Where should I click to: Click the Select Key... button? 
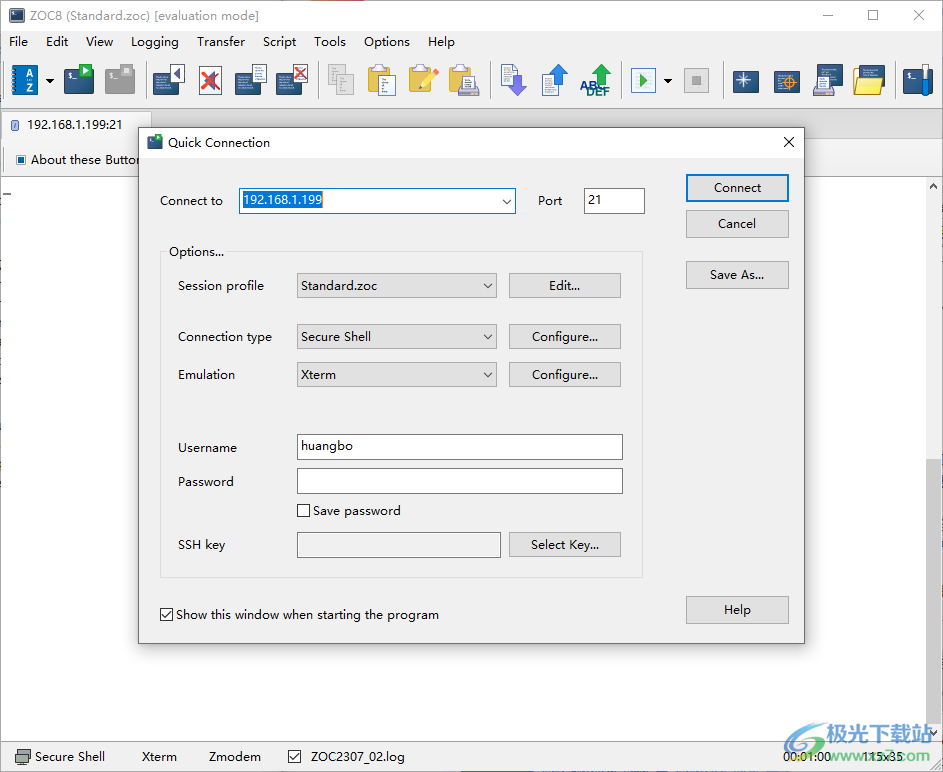coord(564,545)
